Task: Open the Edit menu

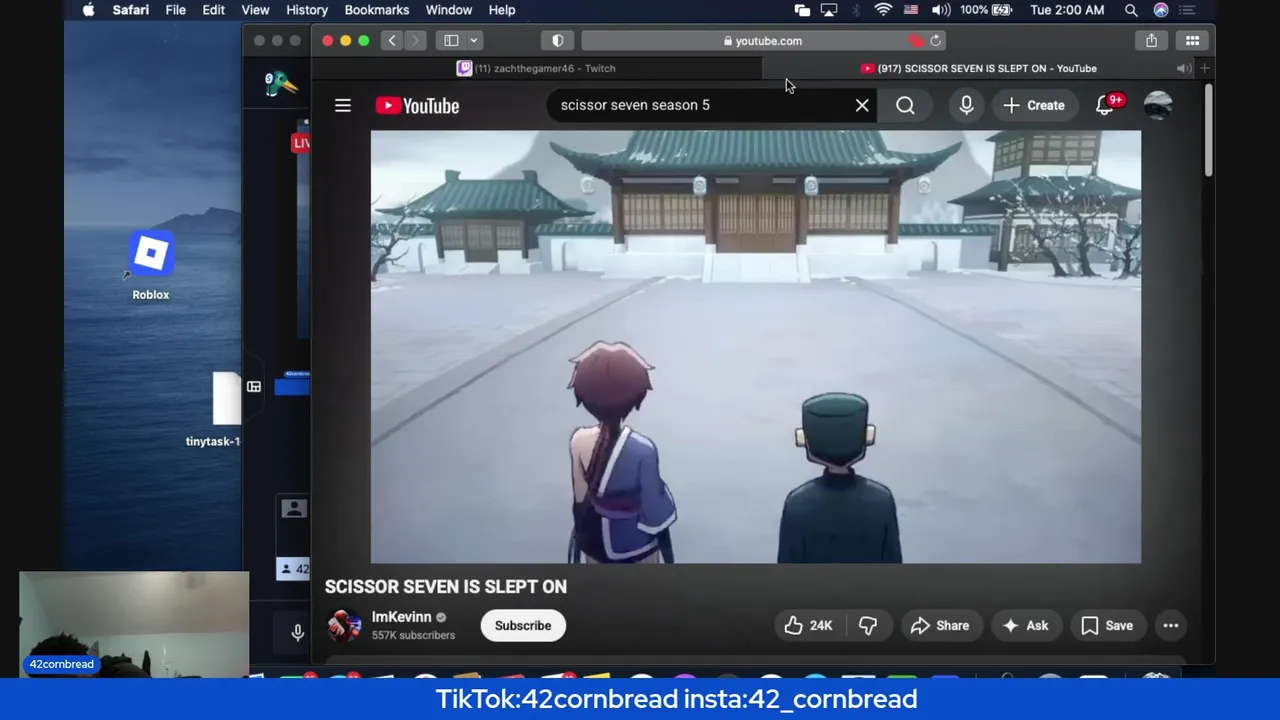Action: tap(213, 10)
